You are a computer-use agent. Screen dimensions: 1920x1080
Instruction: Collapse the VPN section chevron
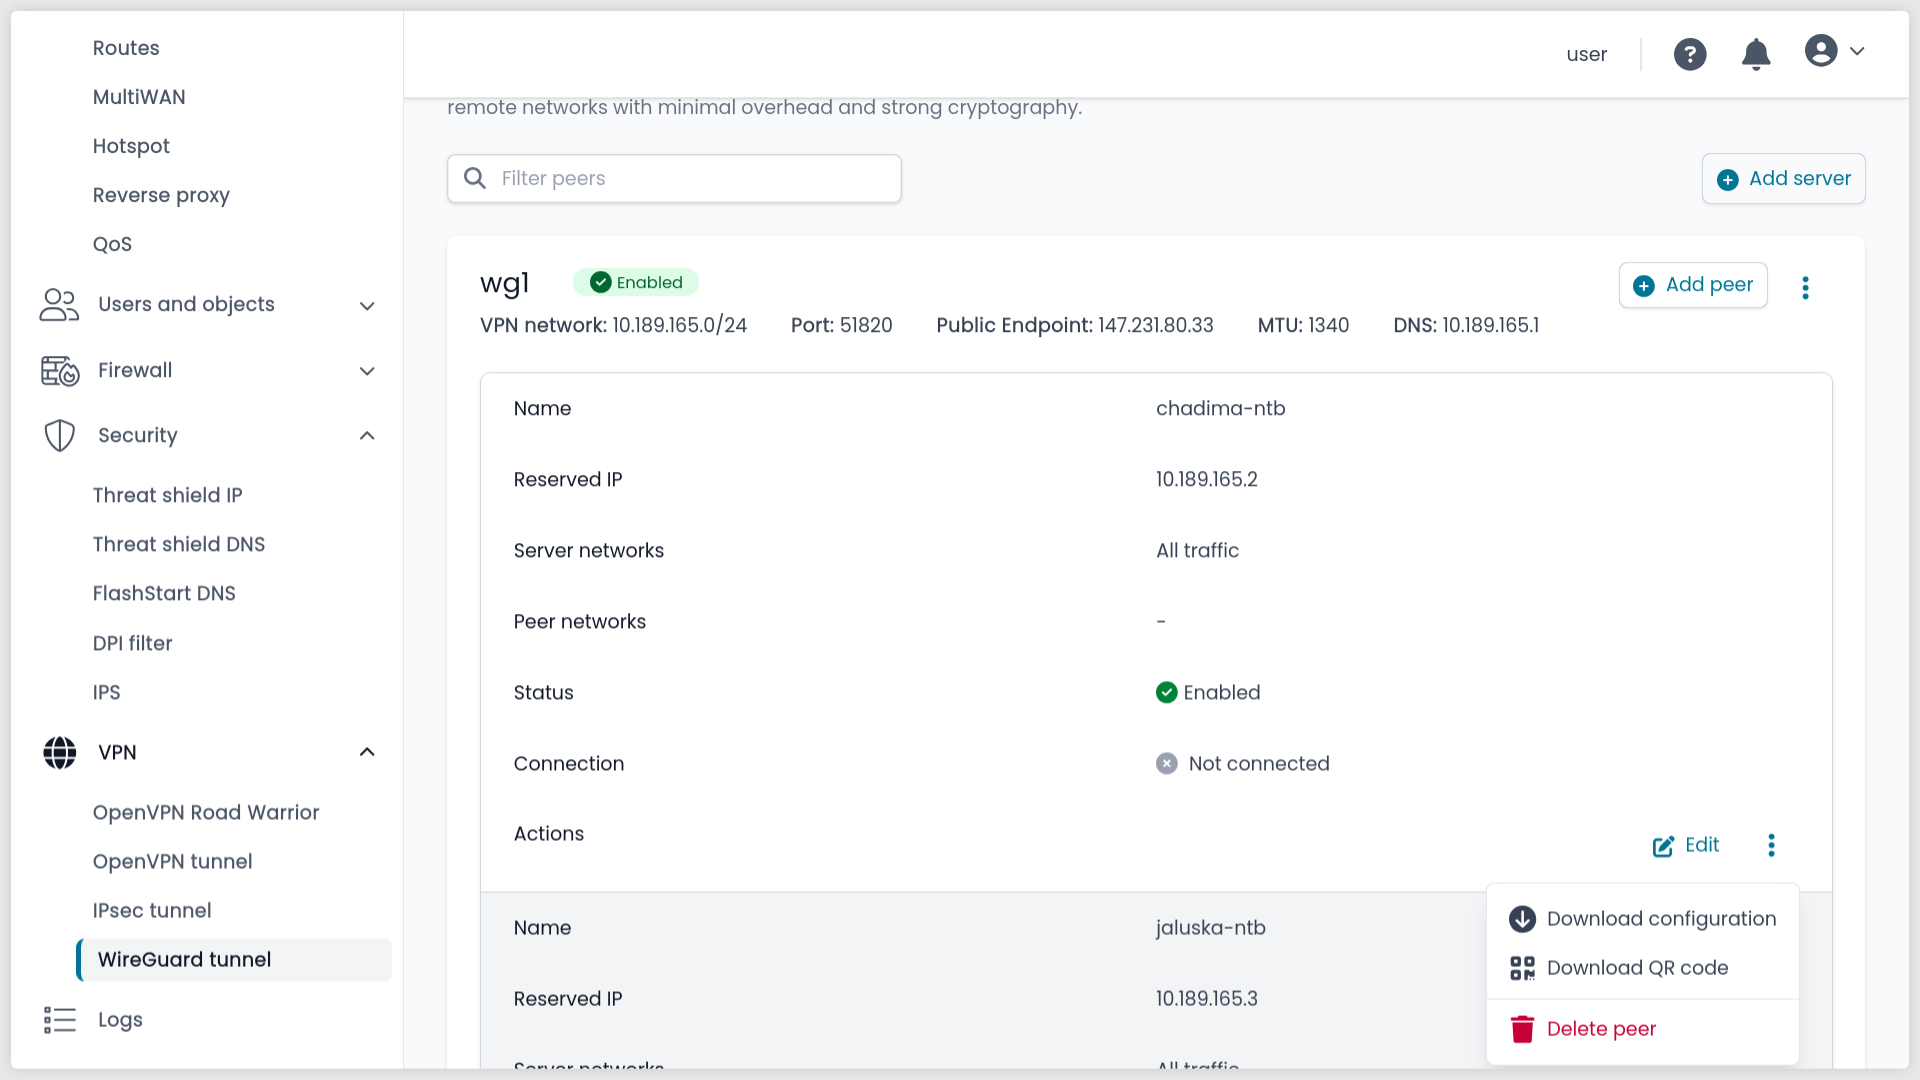pos(367,752)
